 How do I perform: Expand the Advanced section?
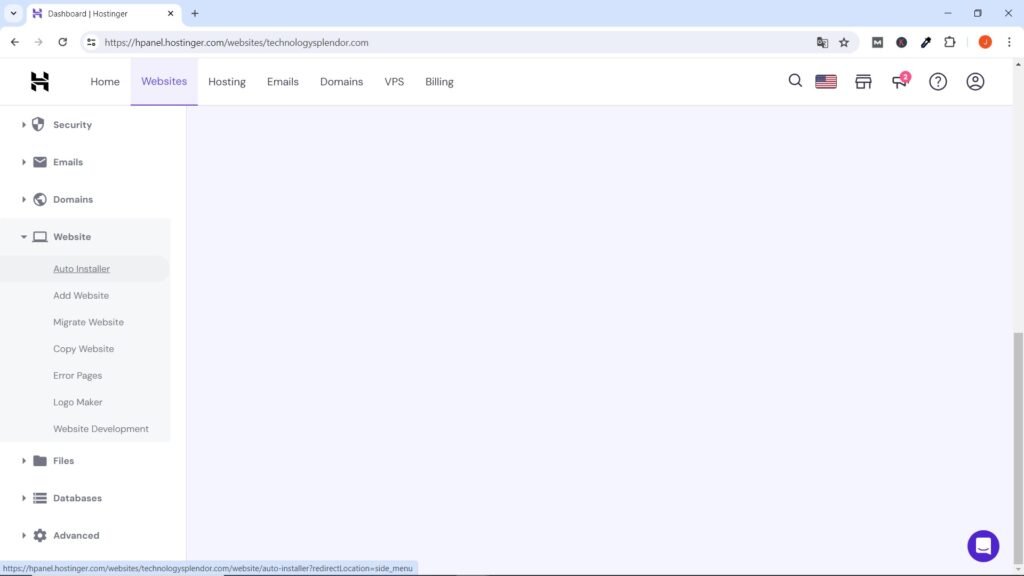[75, 535]
